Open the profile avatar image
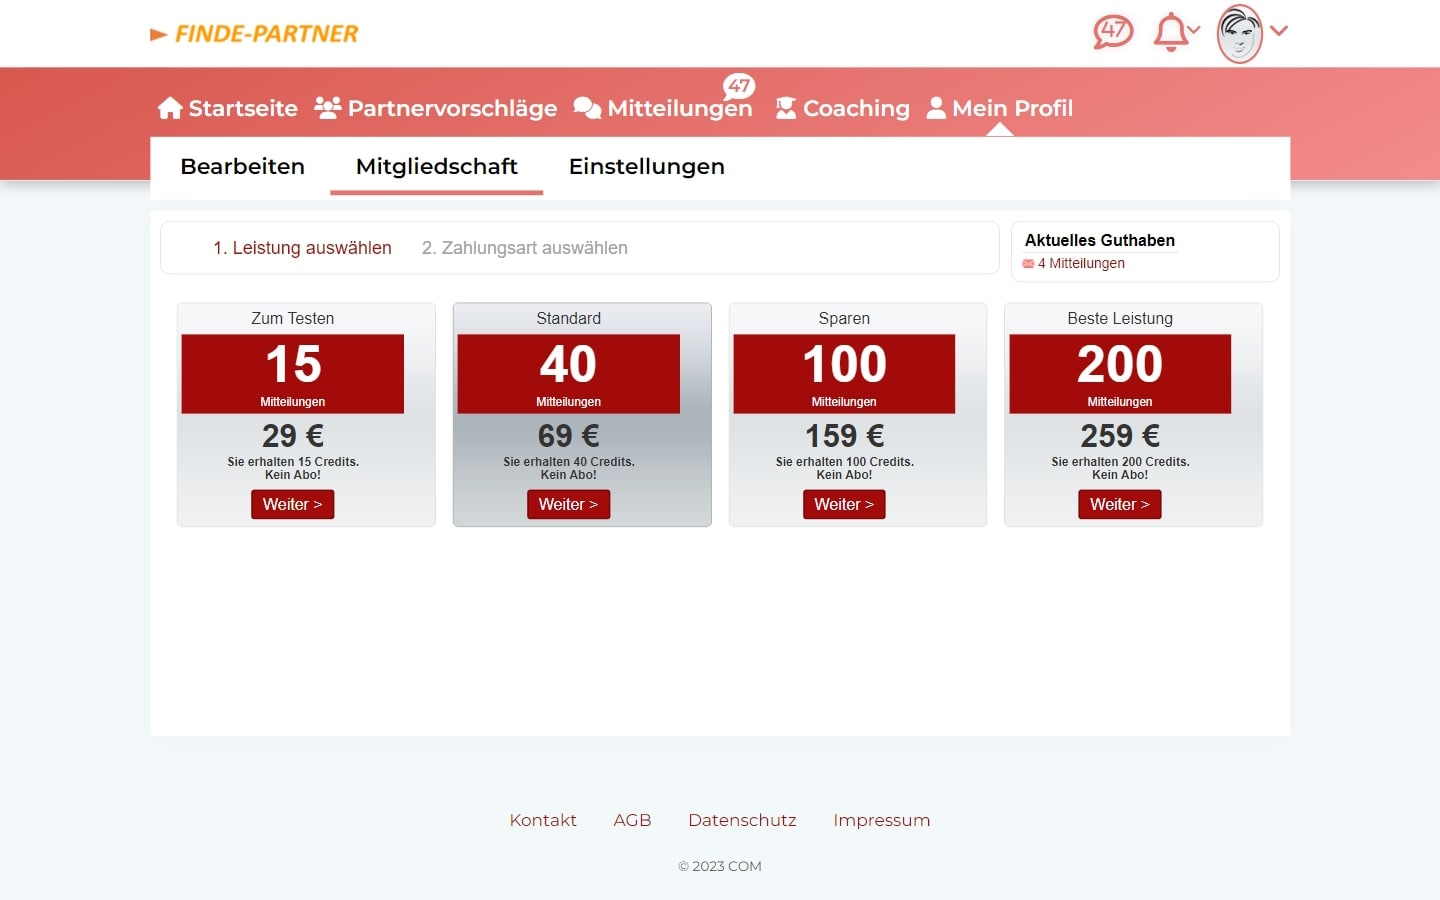This screenshot has width=1440, height=900. coord(1238,33)
